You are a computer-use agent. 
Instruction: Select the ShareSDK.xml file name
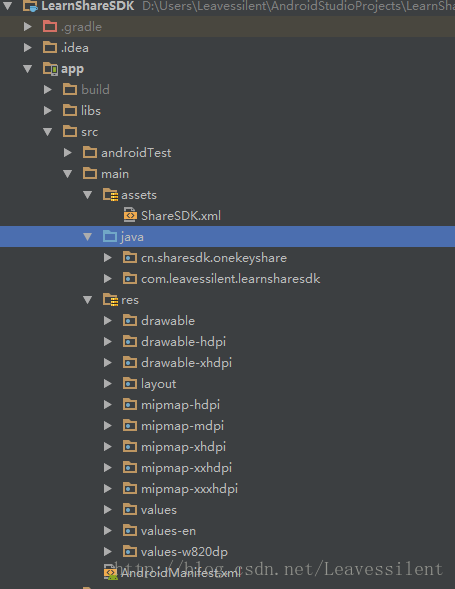(181, 216)
